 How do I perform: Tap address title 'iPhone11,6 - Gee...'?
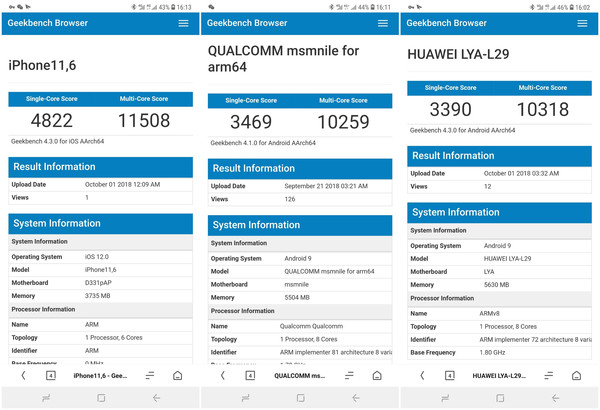100,376
